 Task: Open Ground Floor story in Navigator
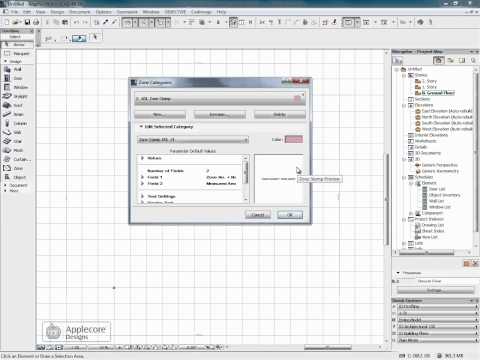[438, 93]
